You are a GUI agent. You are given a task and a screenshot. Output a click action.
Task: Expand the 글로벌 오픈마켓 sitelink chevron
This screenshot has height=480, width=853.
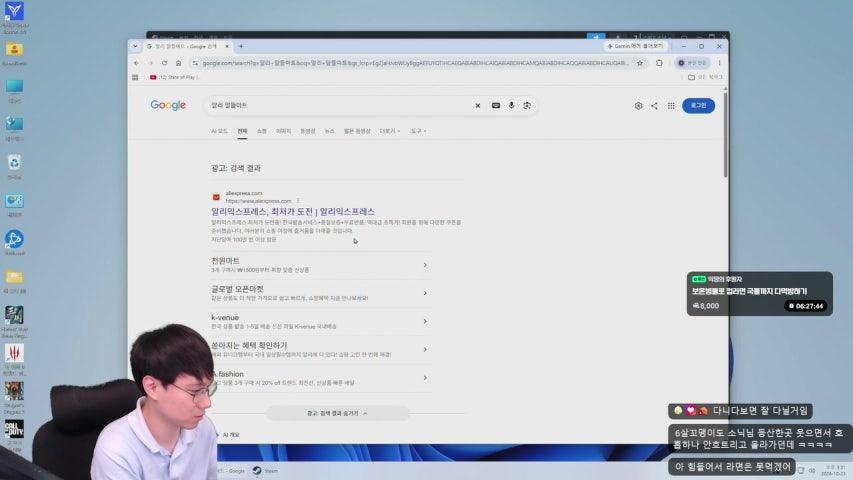pos(425,293)
